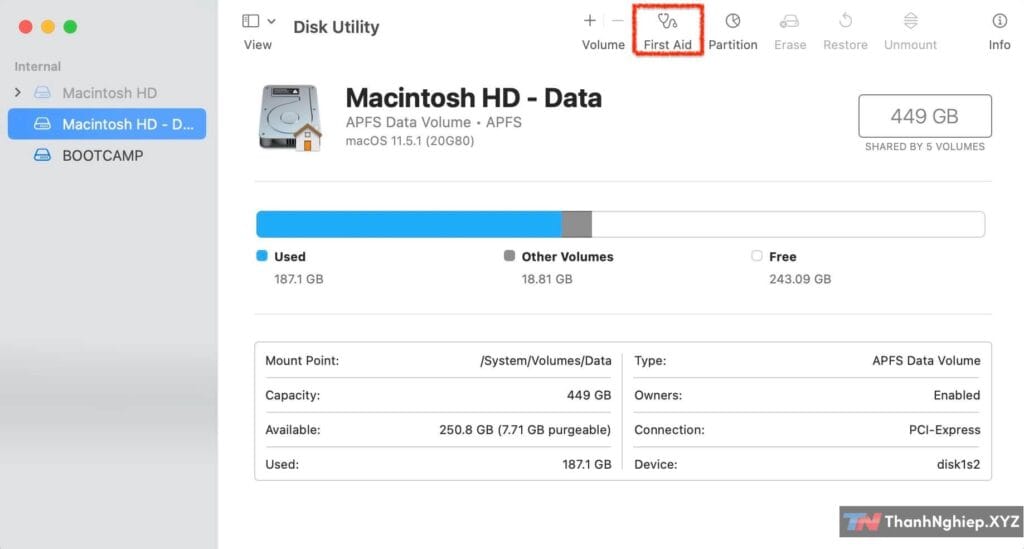This screenshot has width=1024, height=549.
Task: Click the blue Used segment of storage bar
Action: 409,224
